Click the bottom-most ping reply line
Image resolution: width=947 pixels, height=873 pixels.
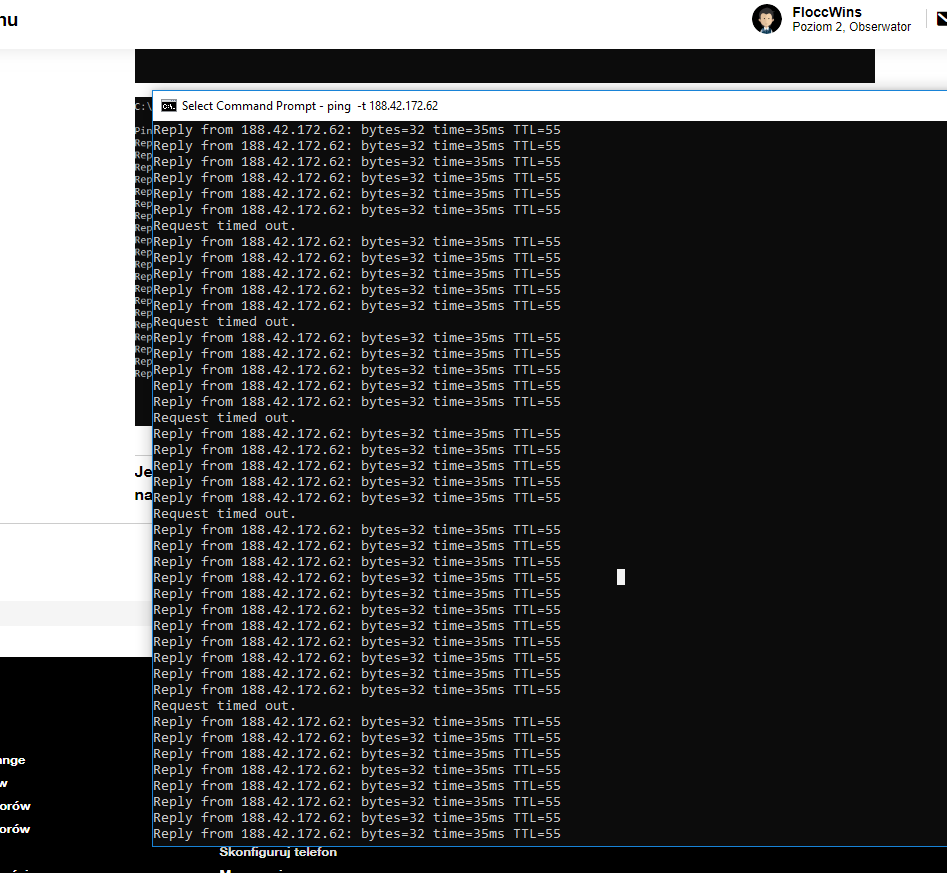356,834
